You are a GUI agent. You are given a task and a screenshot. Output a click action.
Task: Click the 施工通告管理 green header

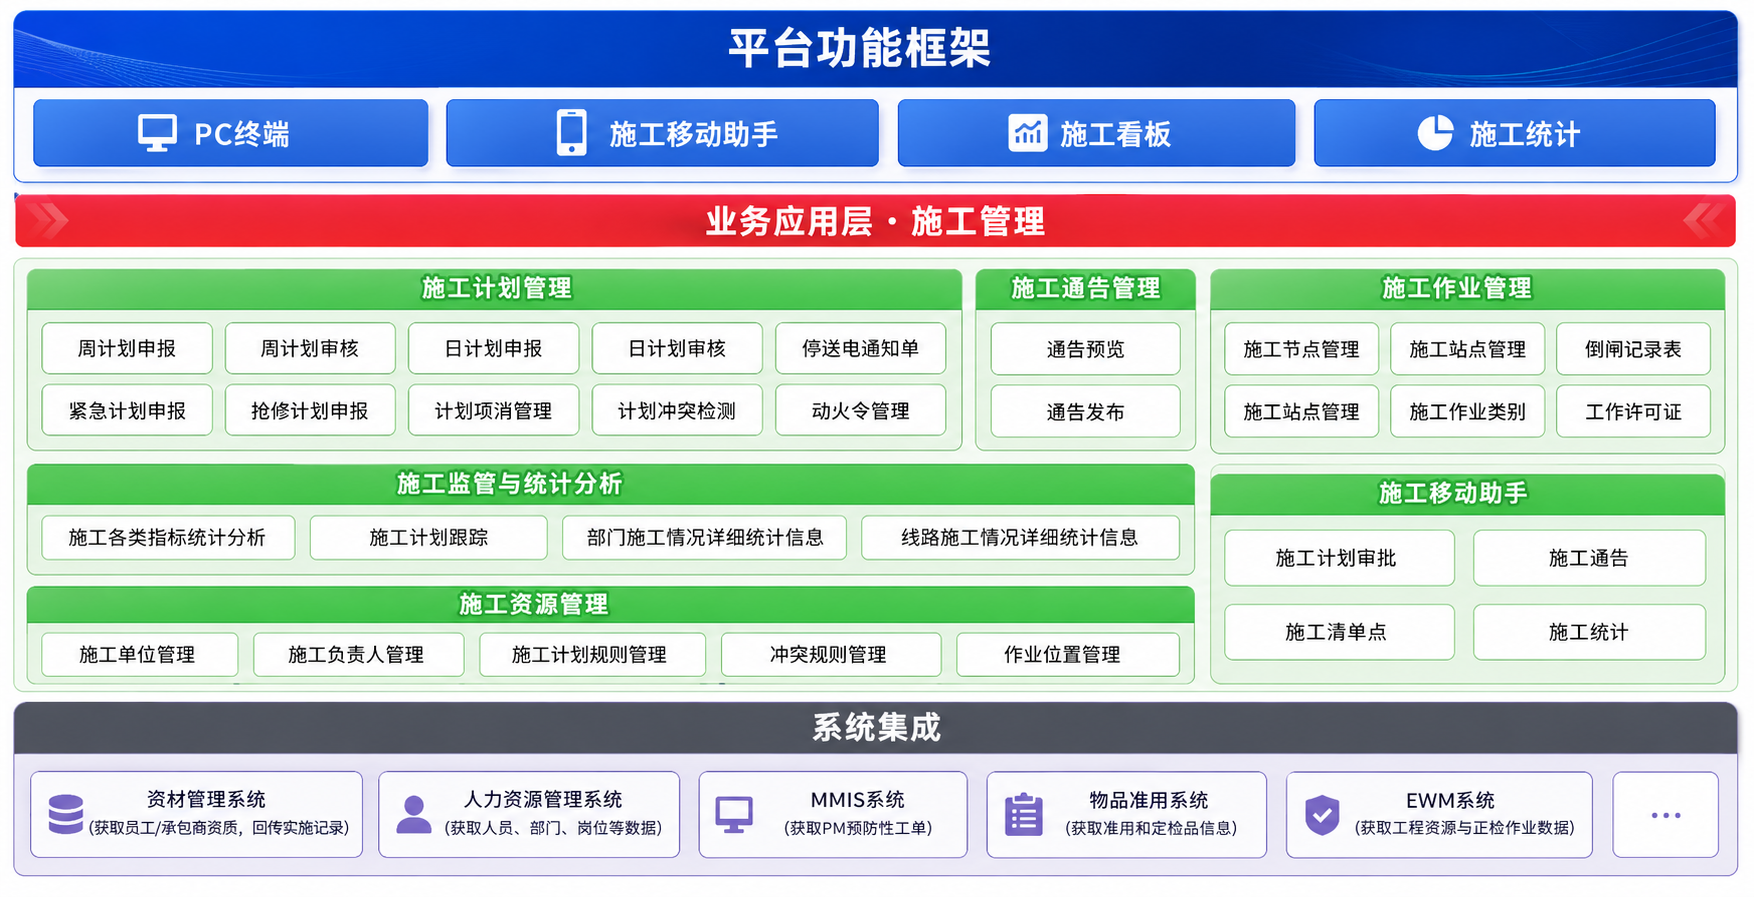tap(1085, 288)
